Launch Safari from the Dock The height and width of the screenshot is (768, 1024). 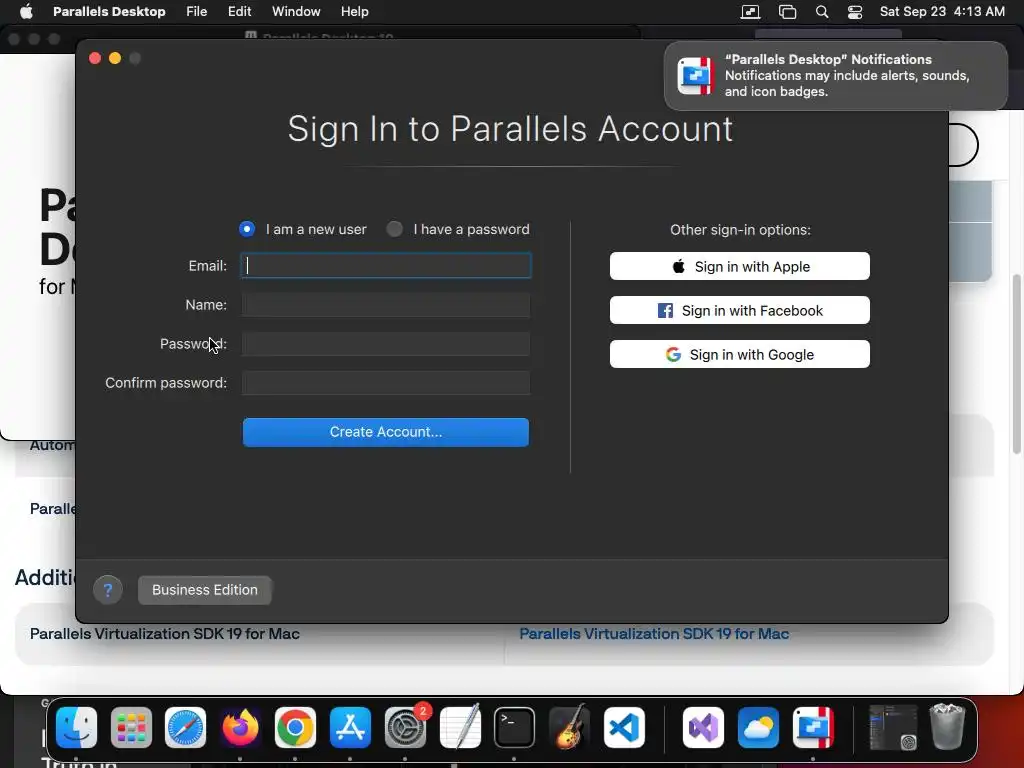[x=185, y=728]
